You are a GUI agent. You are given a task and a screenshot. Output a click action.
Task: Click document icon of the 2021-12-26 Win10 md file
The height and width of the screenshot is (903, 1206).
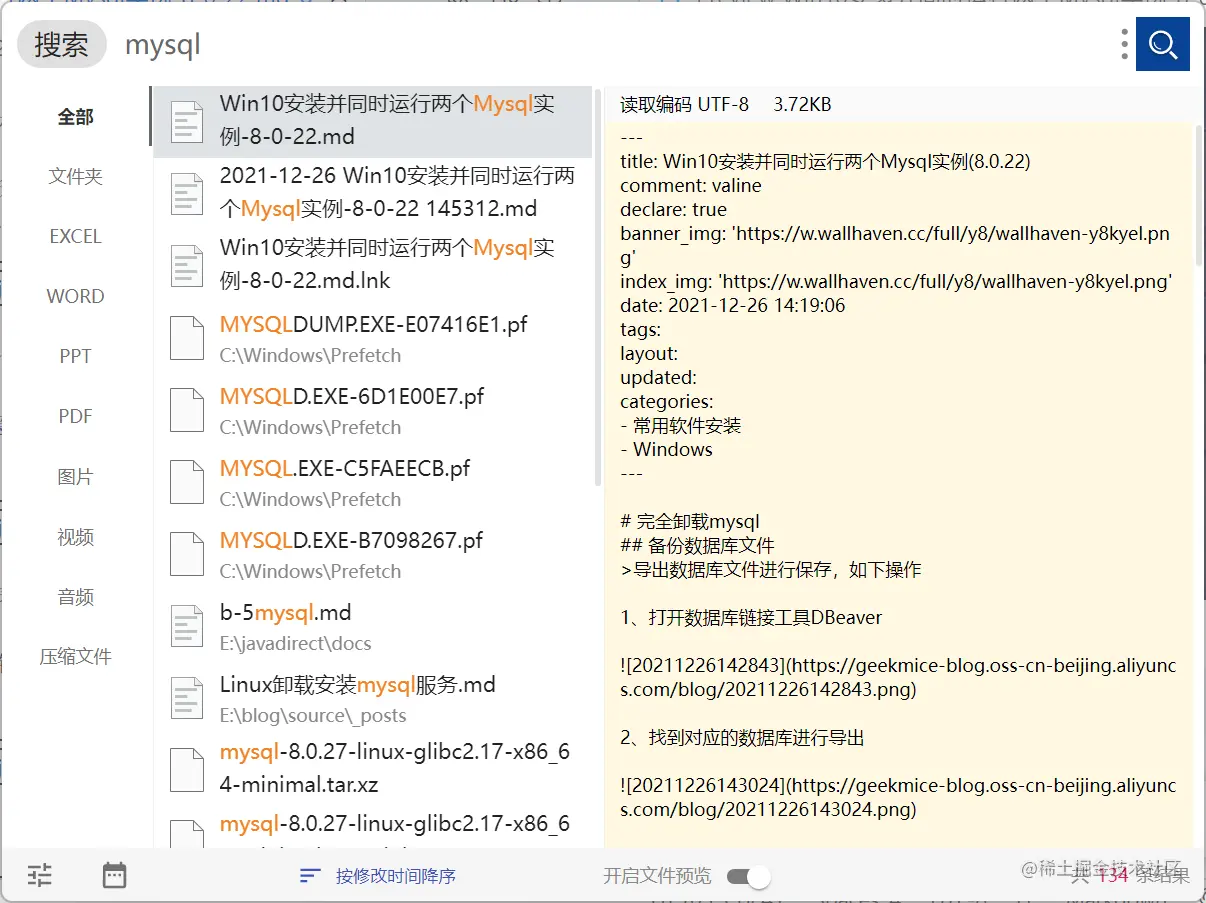pos(187,193)
